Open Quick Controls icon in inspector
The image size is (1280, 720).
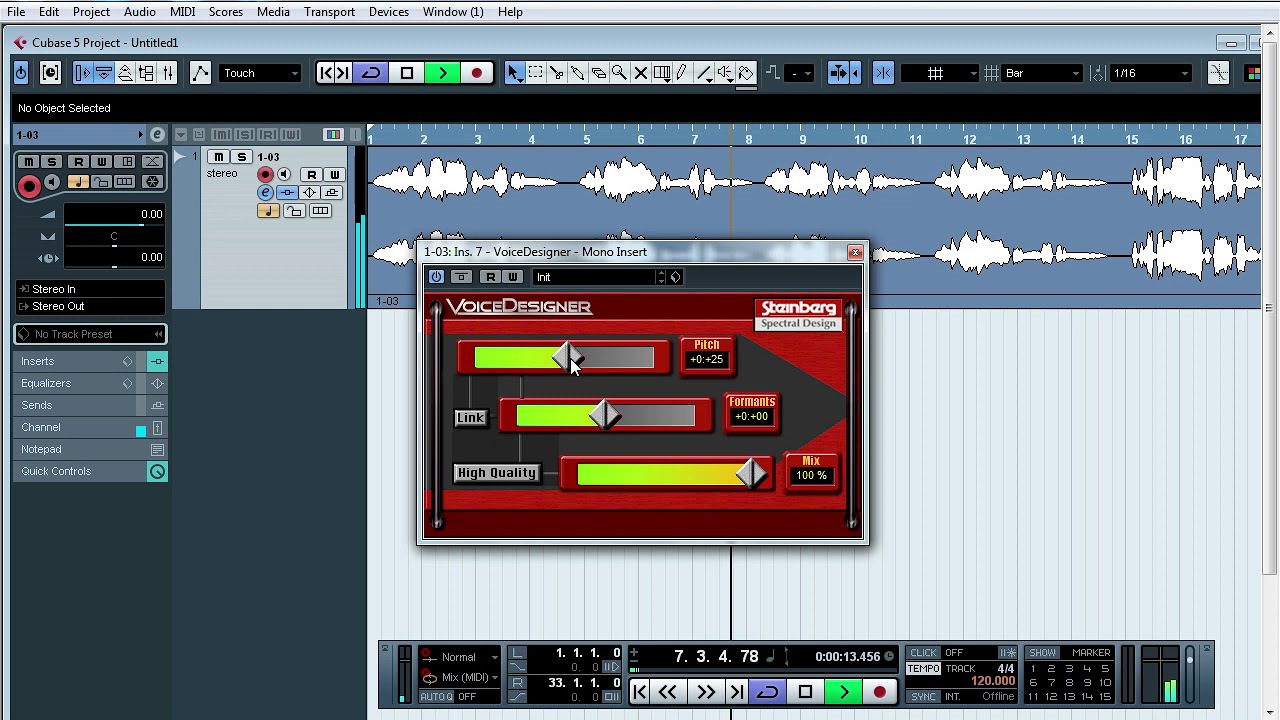point(157,472)
